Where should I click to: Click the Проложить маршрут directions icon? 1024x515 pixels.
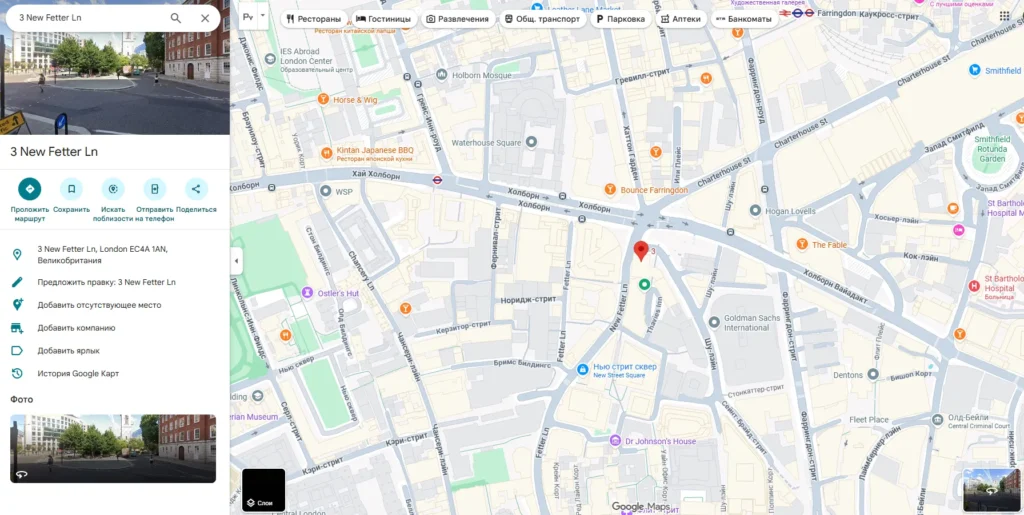pyautogui.click(x=29, y=189)
